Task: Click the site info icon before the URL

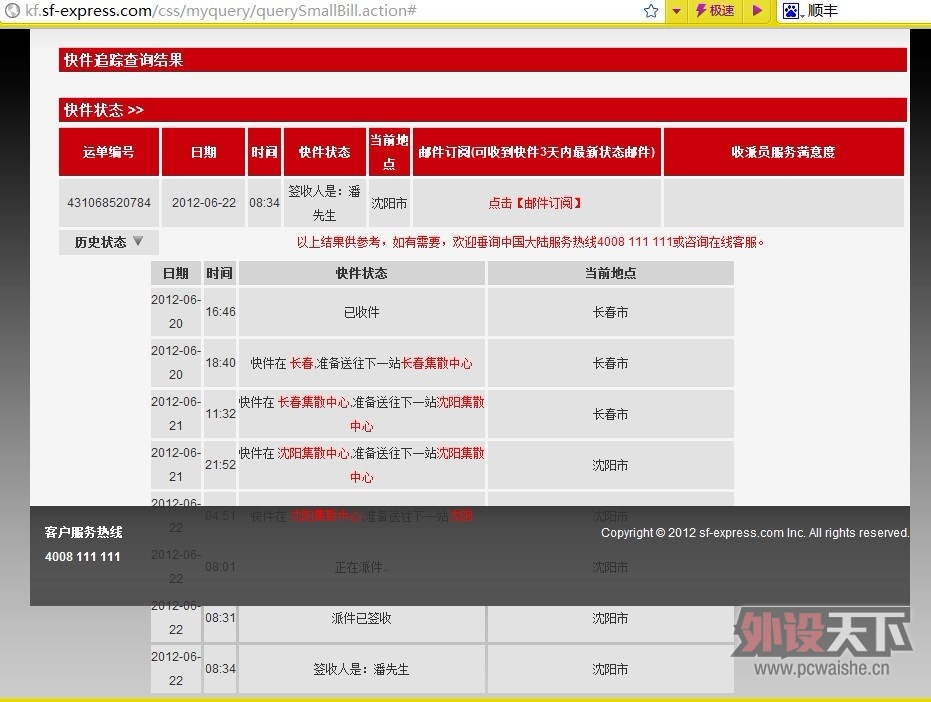Action: pyautogui.click(x=12, y=11)
